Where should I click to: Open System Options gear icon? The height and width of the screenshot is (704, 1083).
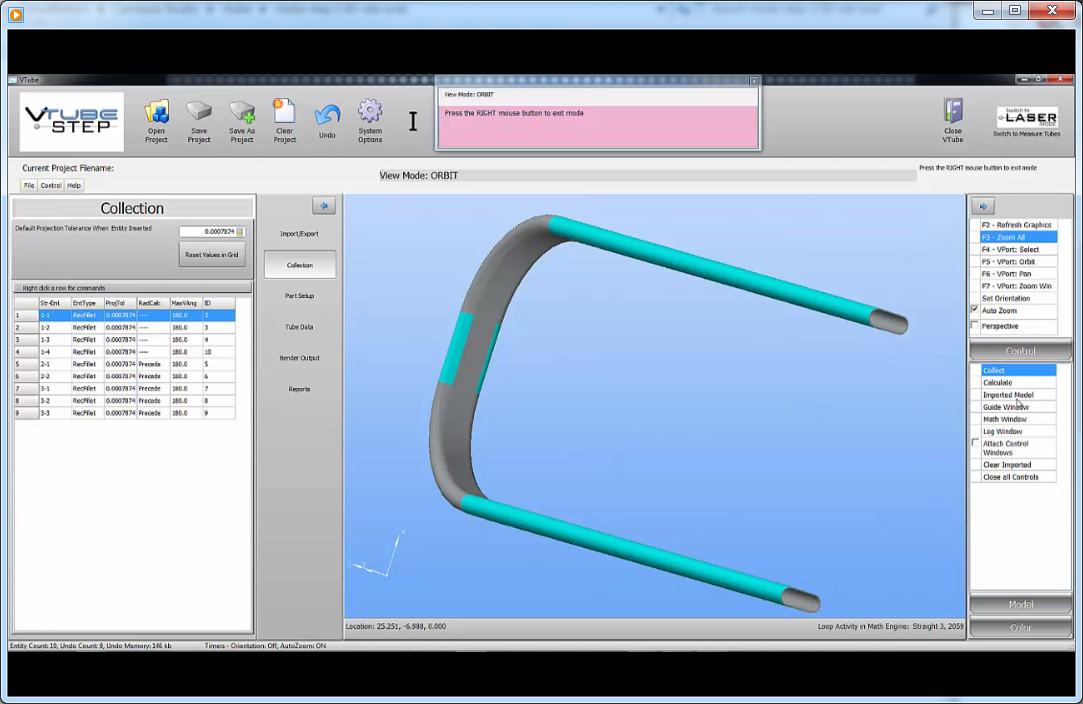click(x=370, y=112)
